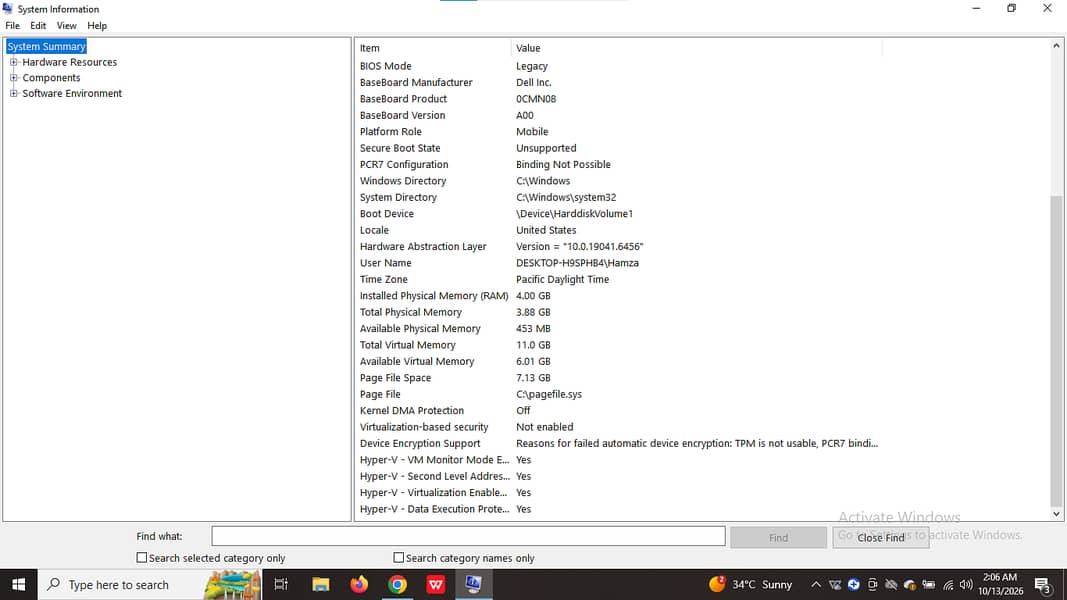Click the Meet Now camera tray icon
This screenshot has height=600, width=1067.
(872, 584)
